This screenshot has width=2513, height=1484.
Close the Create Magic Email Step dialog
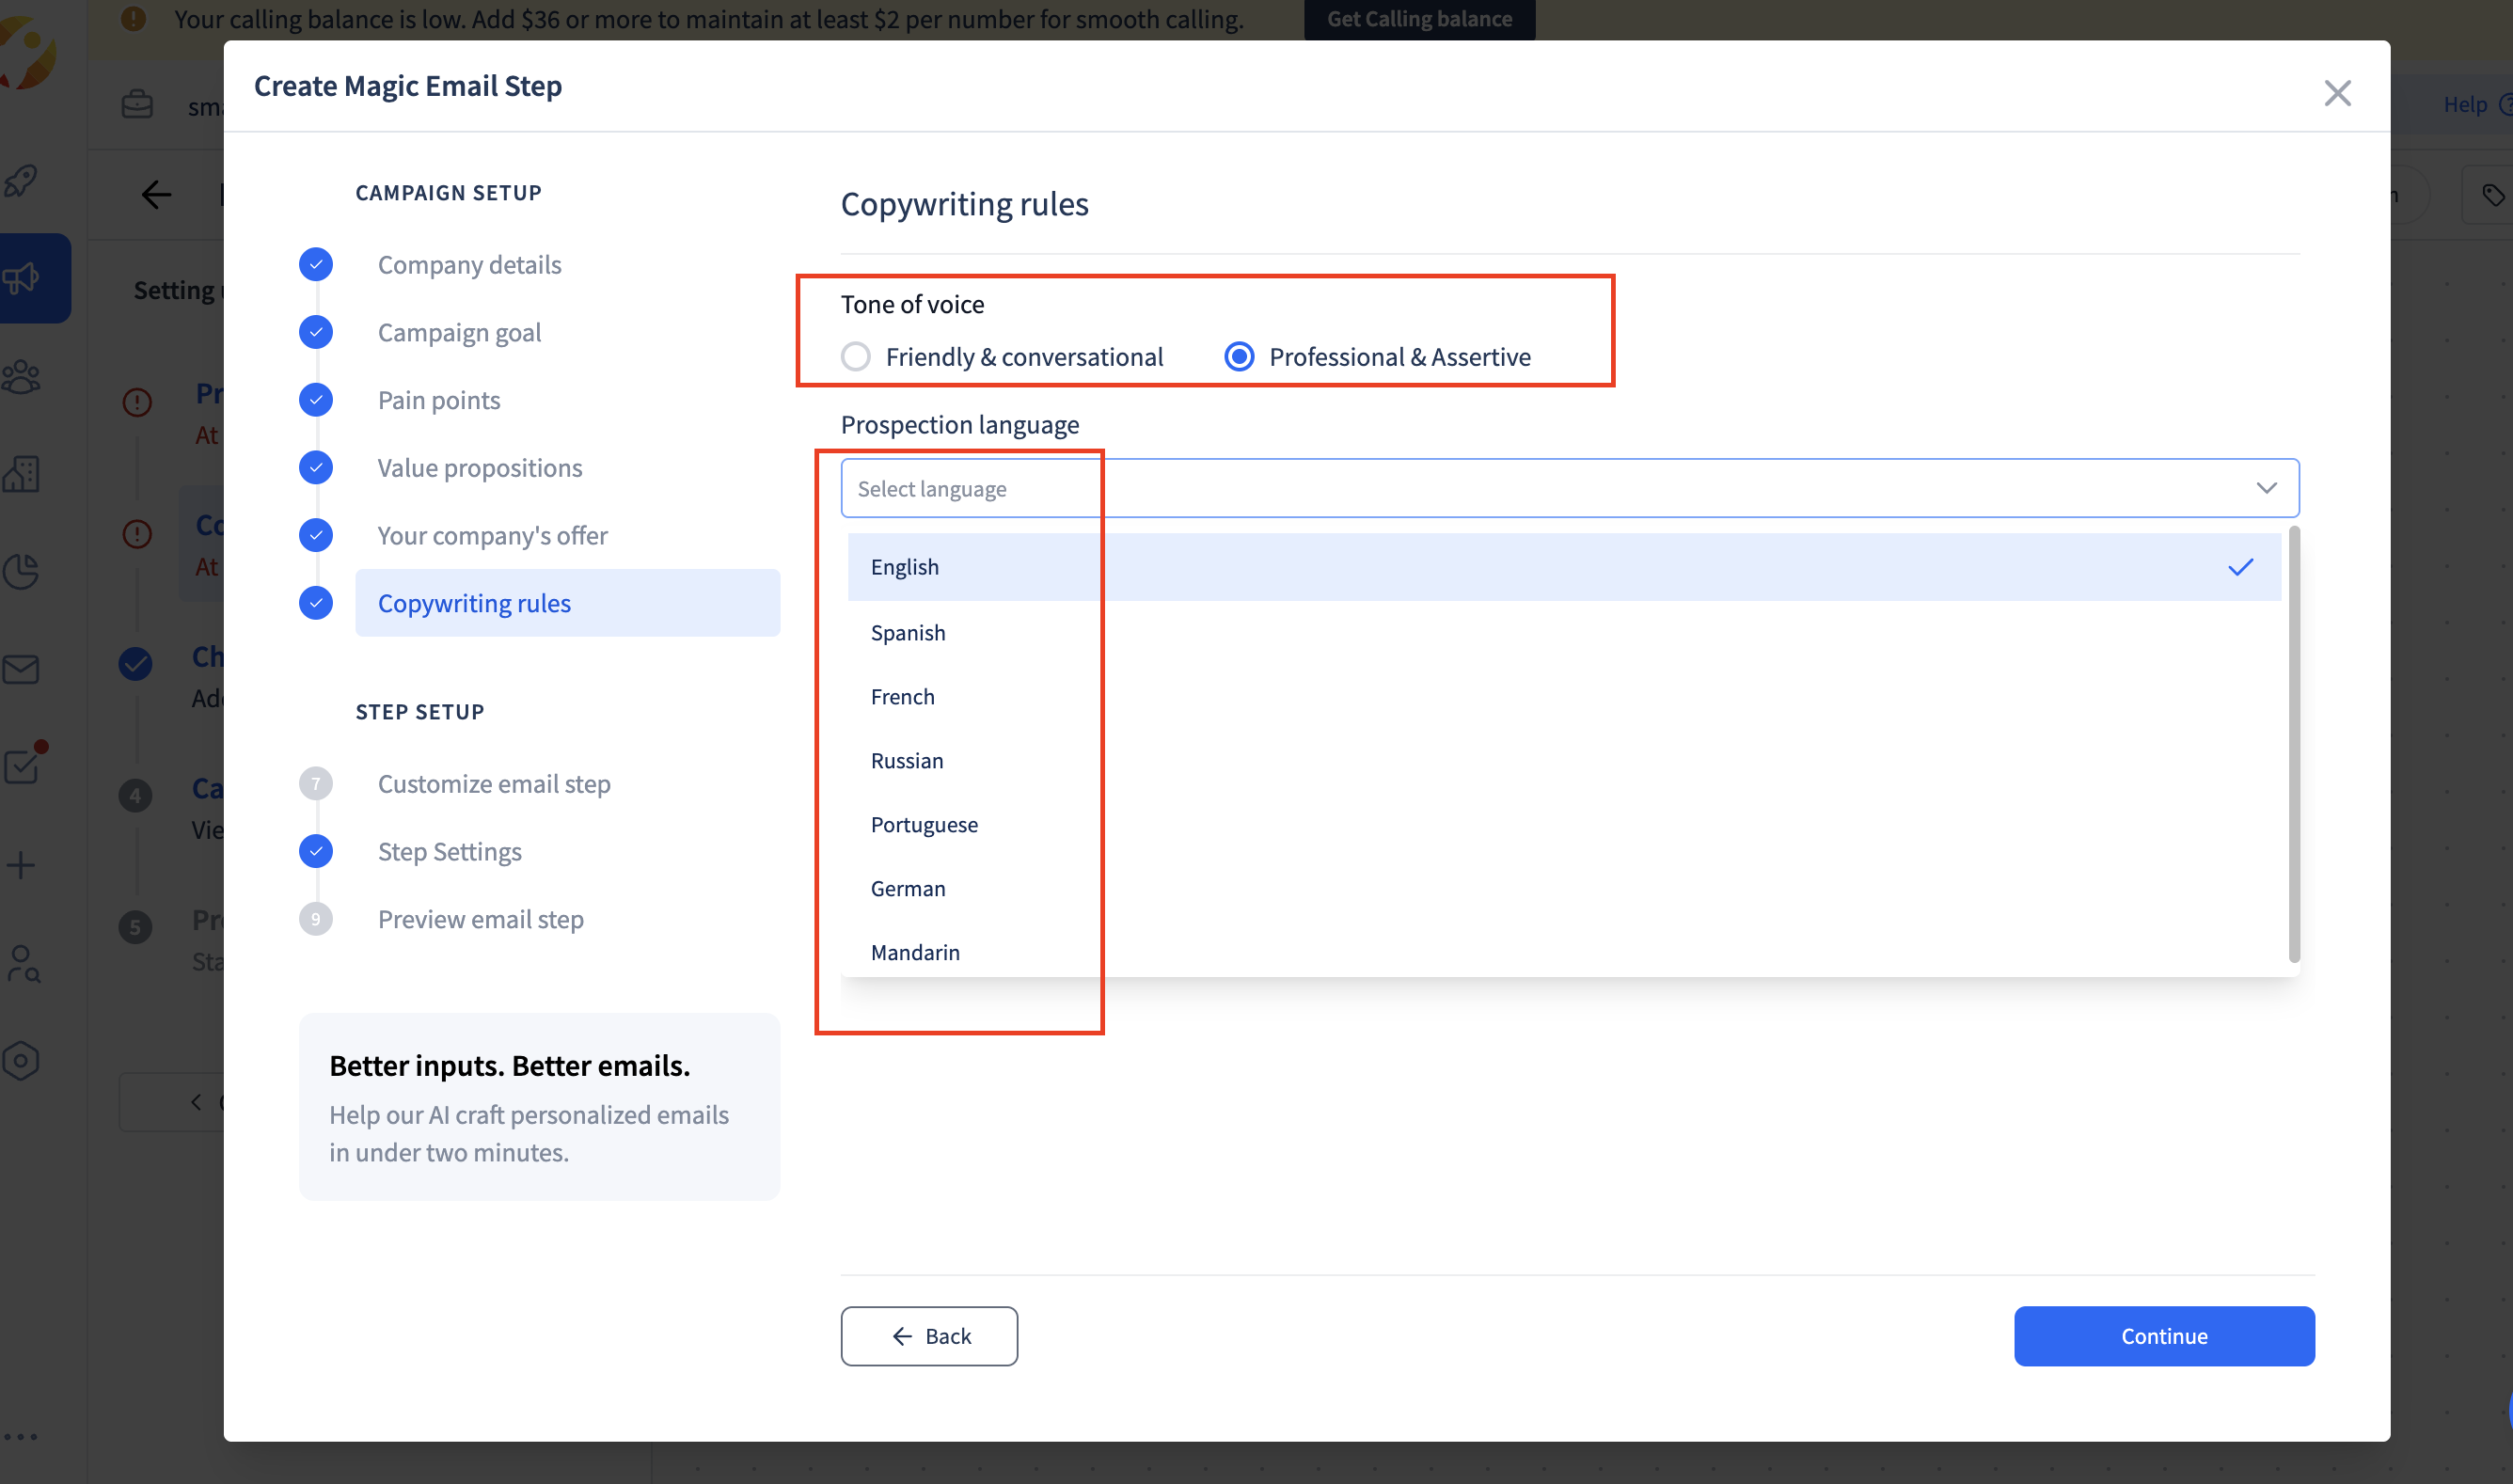click(x=2337, y=93)
